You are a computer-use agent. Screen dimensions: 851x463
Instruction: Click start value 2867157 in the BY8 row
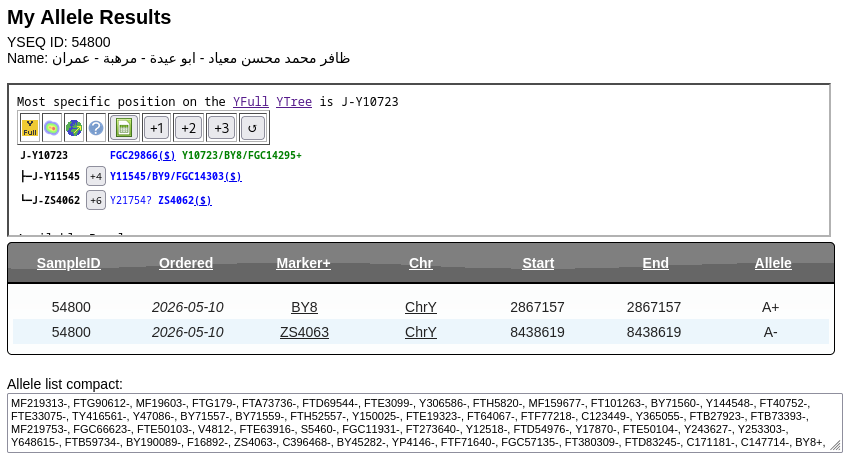pyautogui.click(x=537, y=307)
